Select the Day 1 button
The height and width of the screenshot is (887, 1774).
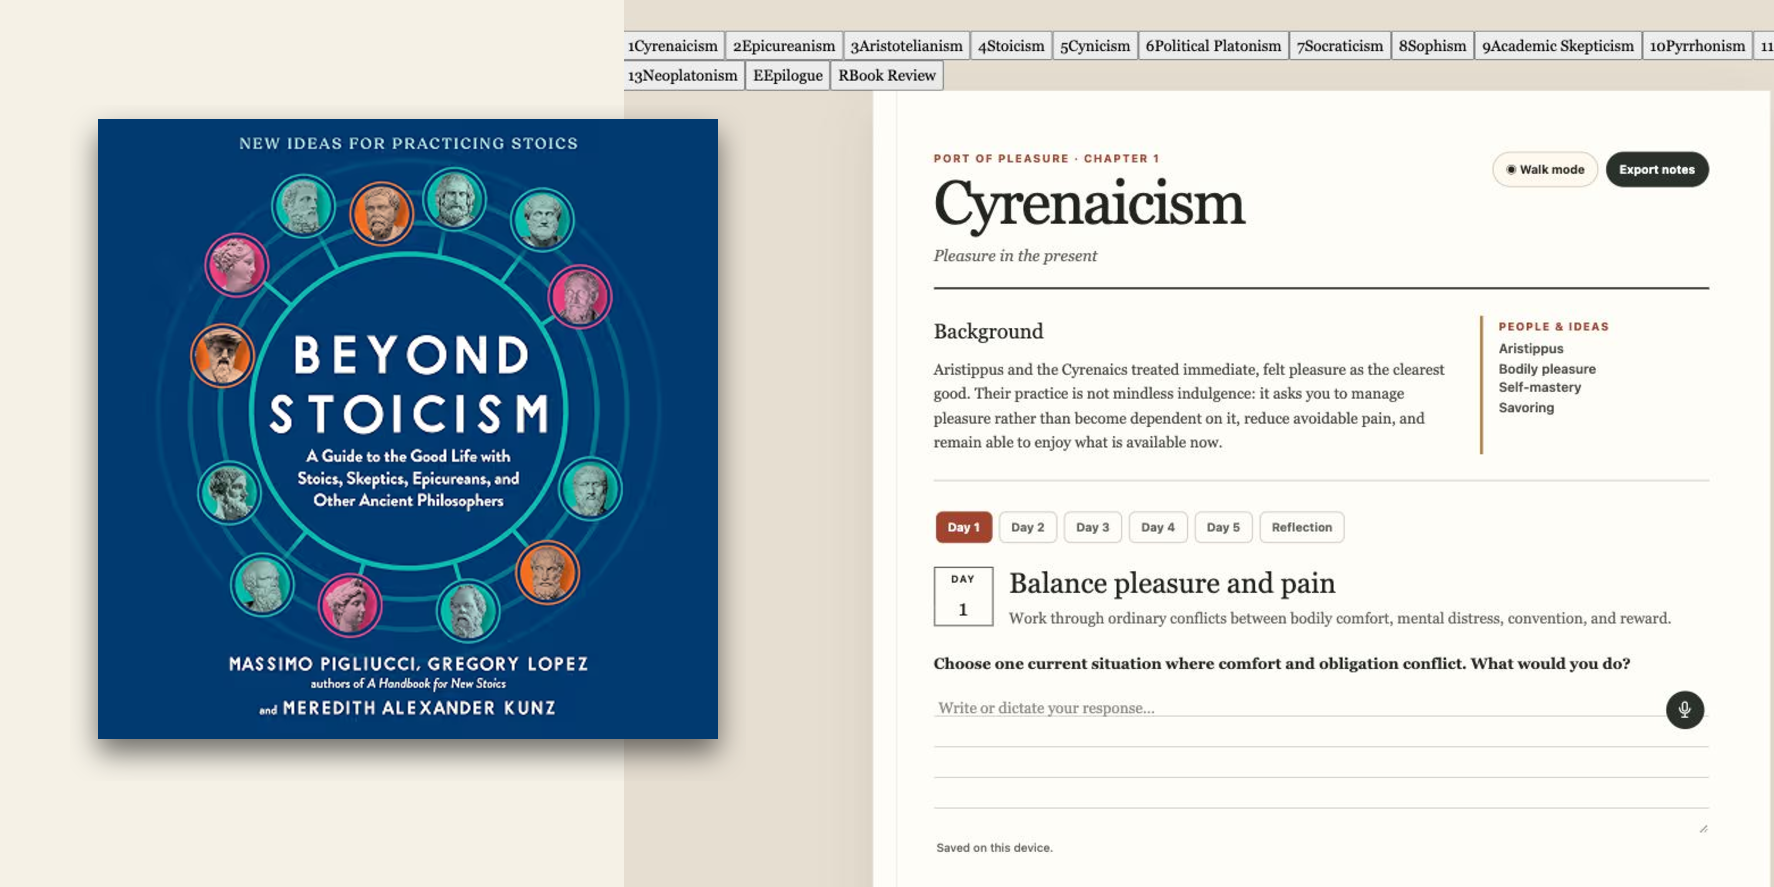pyautogui.click(x=964, y=527)
